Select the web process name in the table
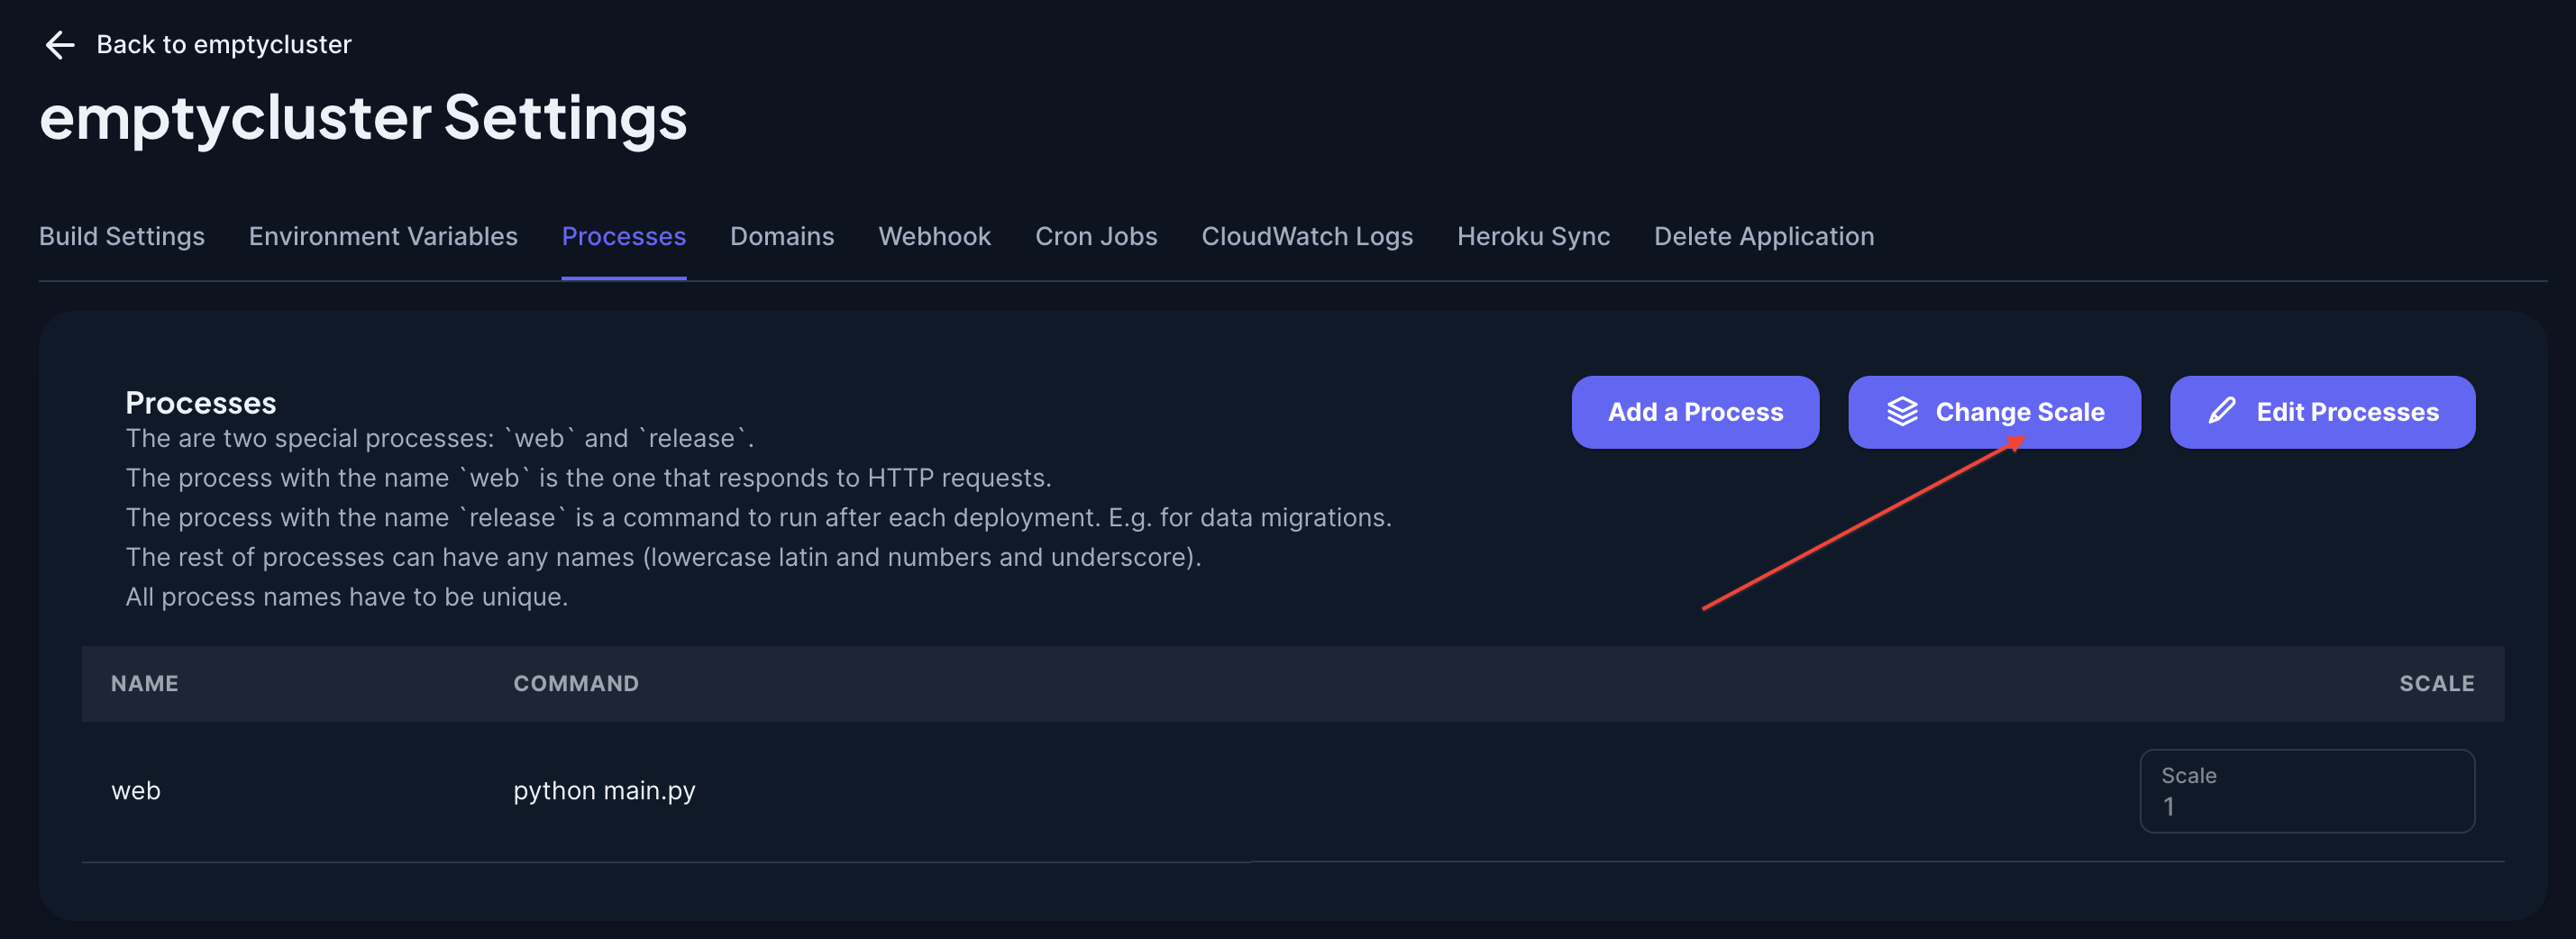This screenshot has width=2576, height=939. pyautogui.click(x=136, y=791)
